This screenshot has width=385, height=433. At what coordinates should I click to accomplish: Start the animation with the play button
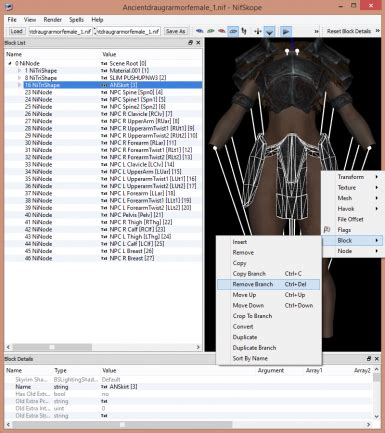[x=286, y=31]
